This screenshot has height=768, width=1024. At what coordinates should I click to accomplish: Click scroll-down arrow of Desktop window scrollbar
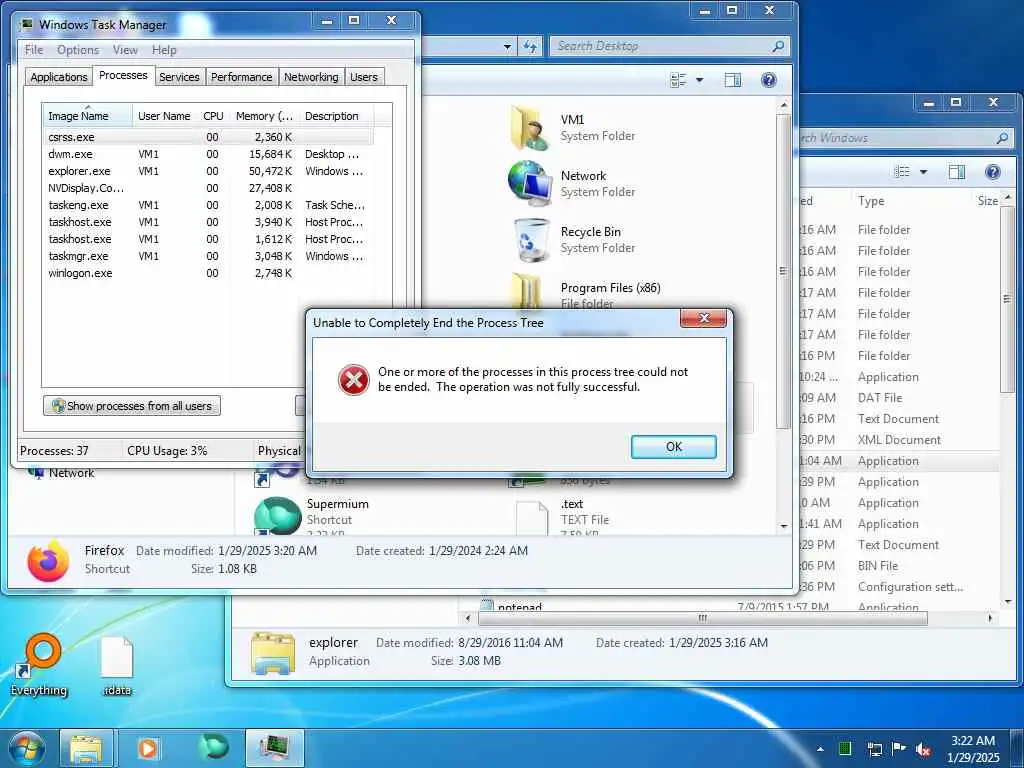click(x=784, y=526)
